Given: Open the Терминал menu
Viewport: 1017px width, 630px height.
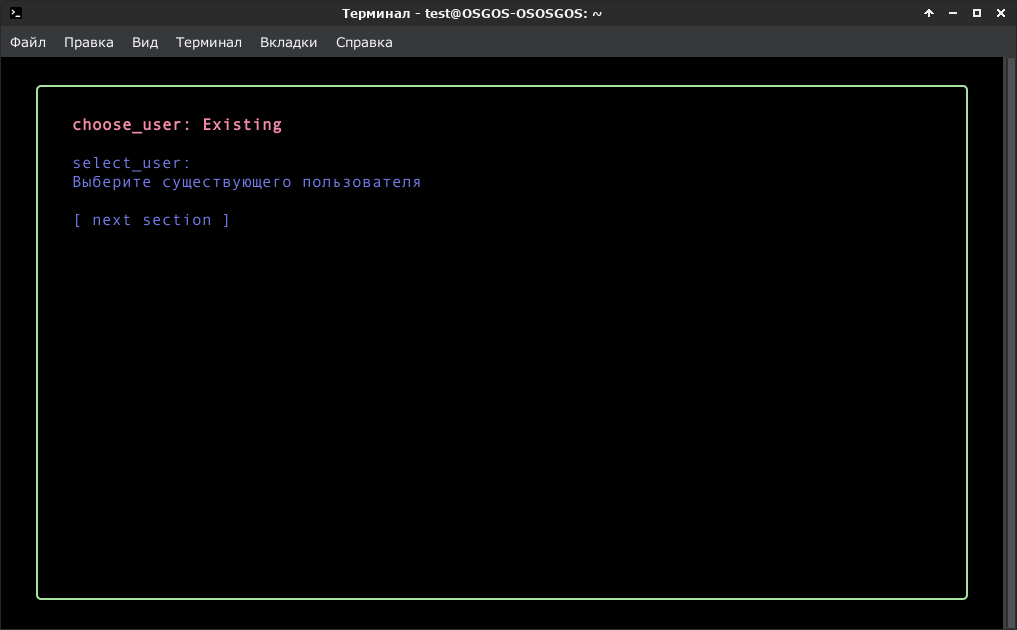Looking at the screenshot, I should point(209,42).
